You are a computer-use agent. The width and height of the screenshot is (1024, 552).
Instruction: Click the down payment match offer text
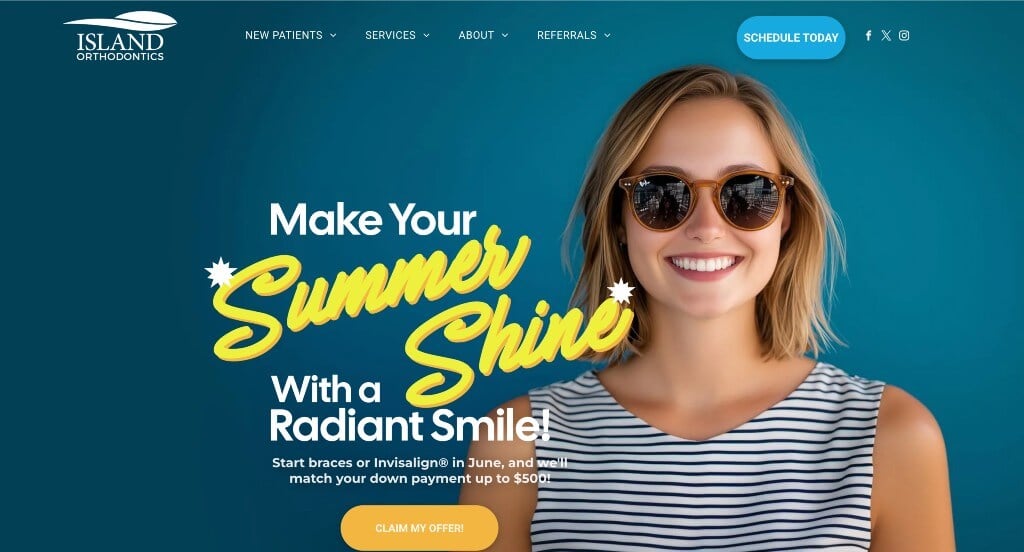[x=419, y=470]
